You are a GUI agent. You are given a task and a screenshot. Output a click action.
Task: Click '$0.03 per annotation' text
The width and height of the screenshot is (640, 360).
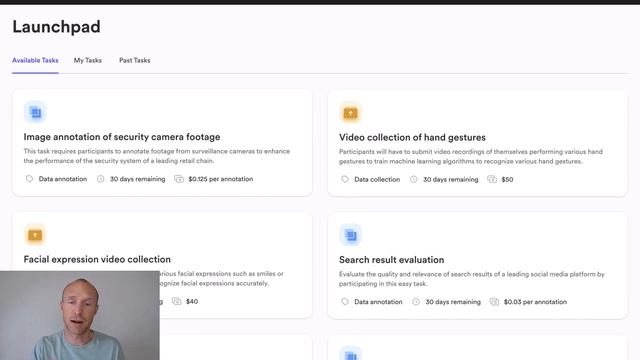tap(536, 302)
